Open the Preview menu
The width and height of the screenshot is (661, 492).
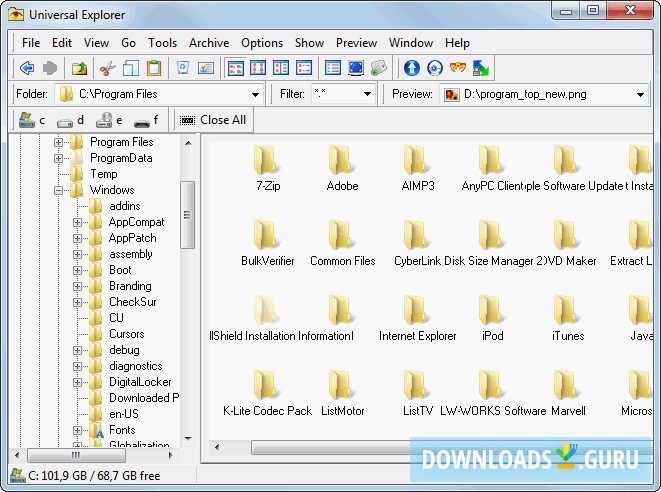[356, 43]
